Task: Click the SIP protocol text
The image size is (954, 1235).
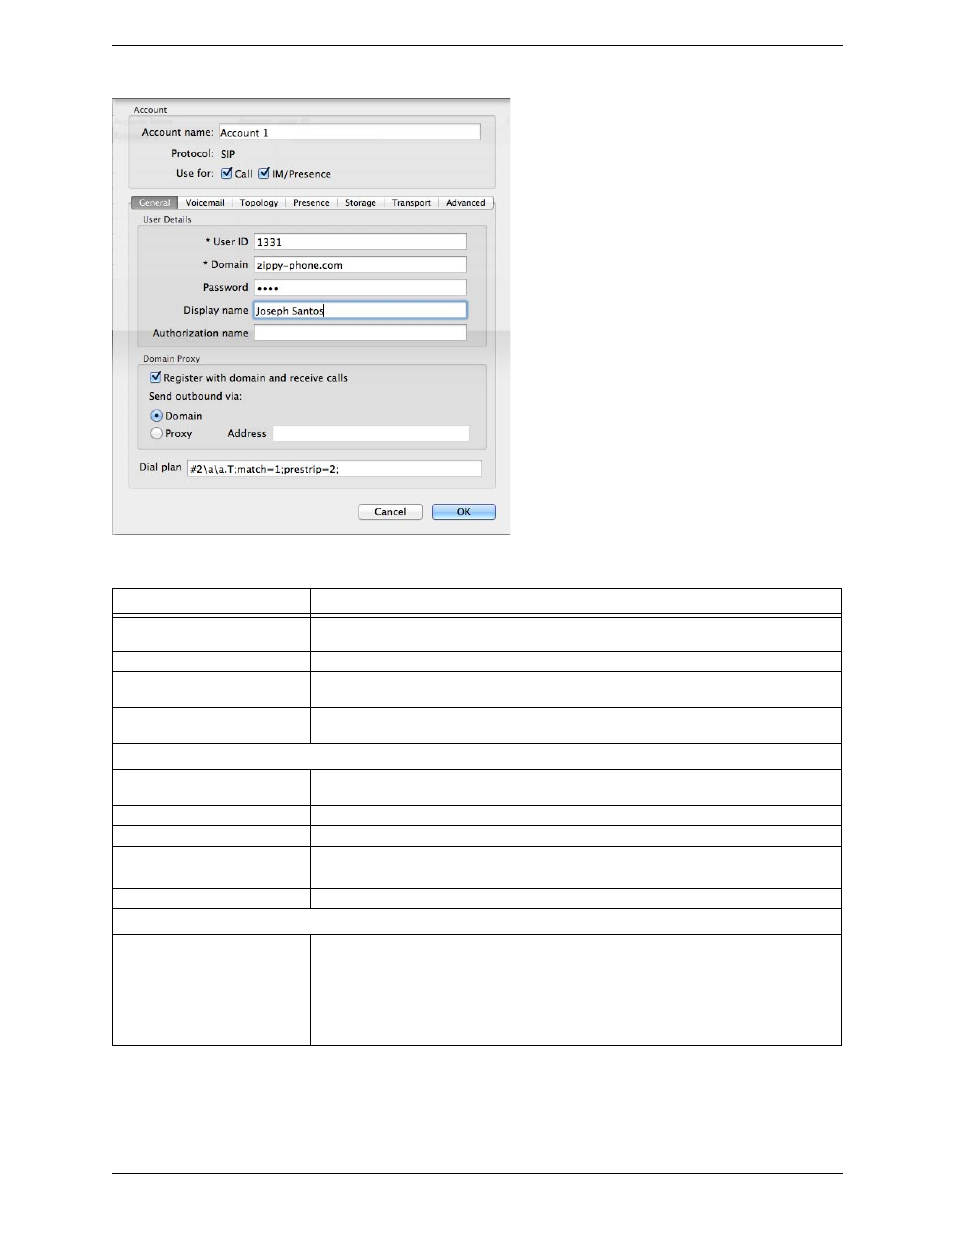Action: click(x=228, y=154)
